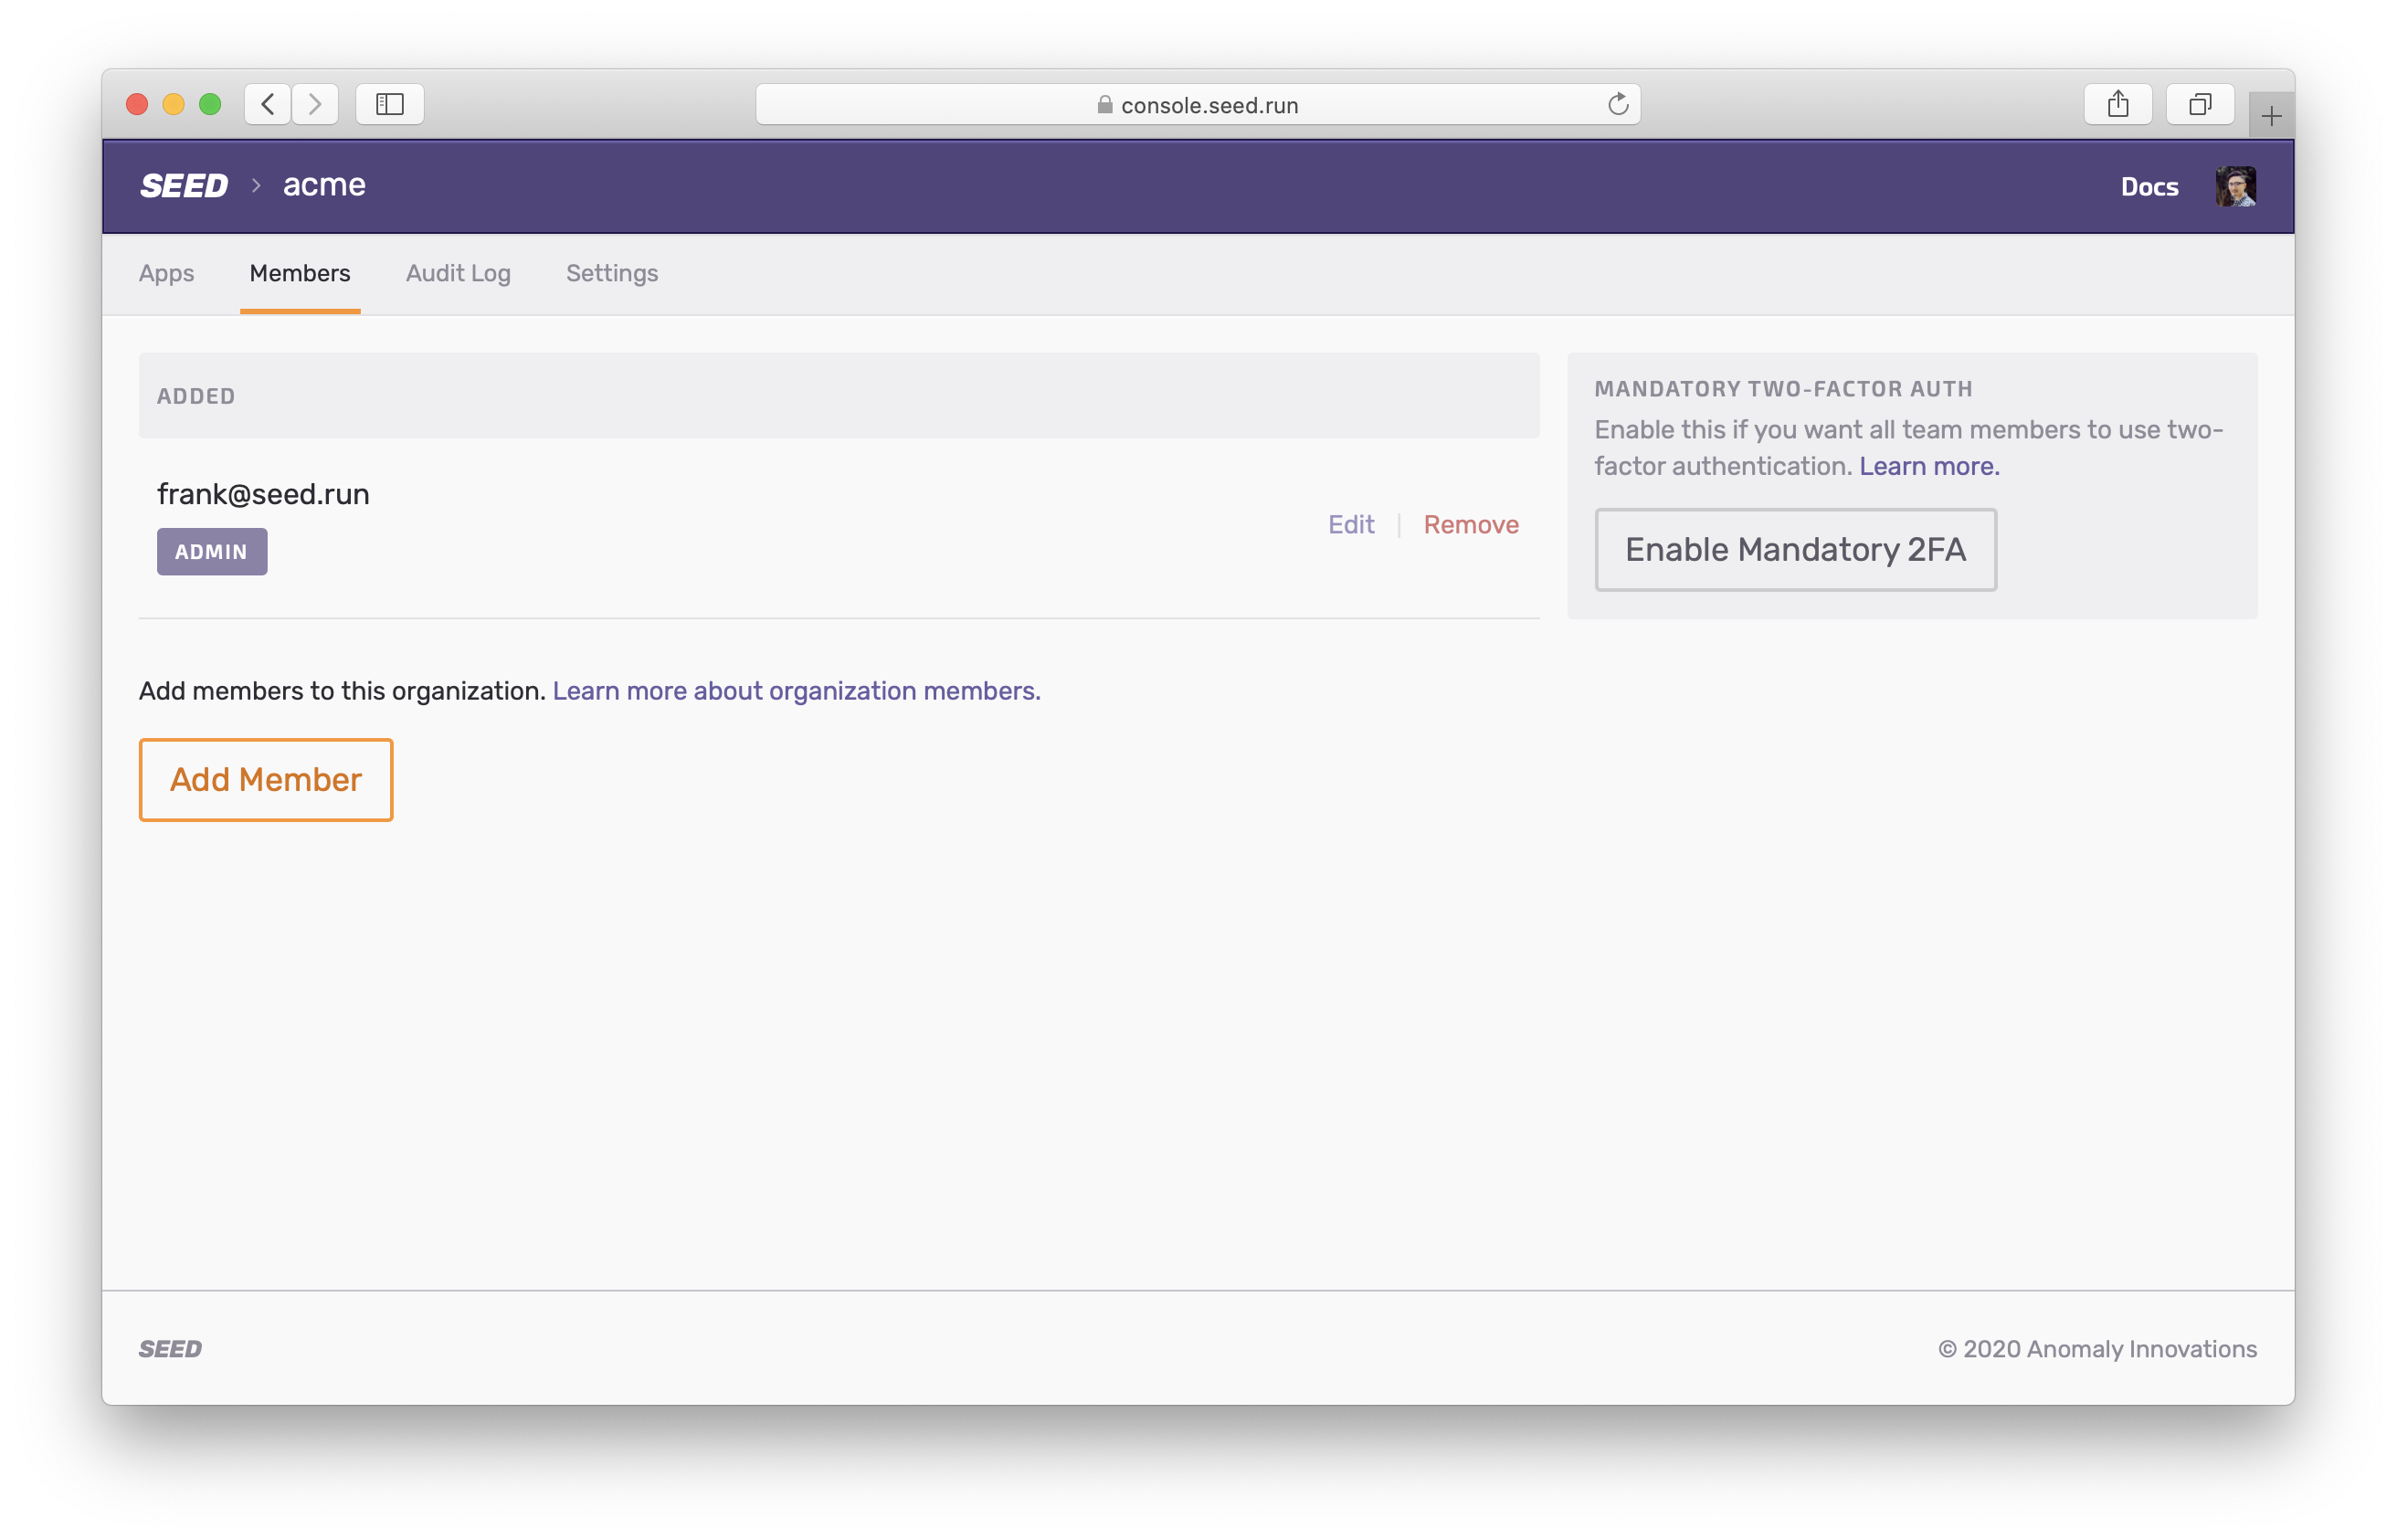
Task: Open a new tab with plus button
Action: [x=2270, y=117]
